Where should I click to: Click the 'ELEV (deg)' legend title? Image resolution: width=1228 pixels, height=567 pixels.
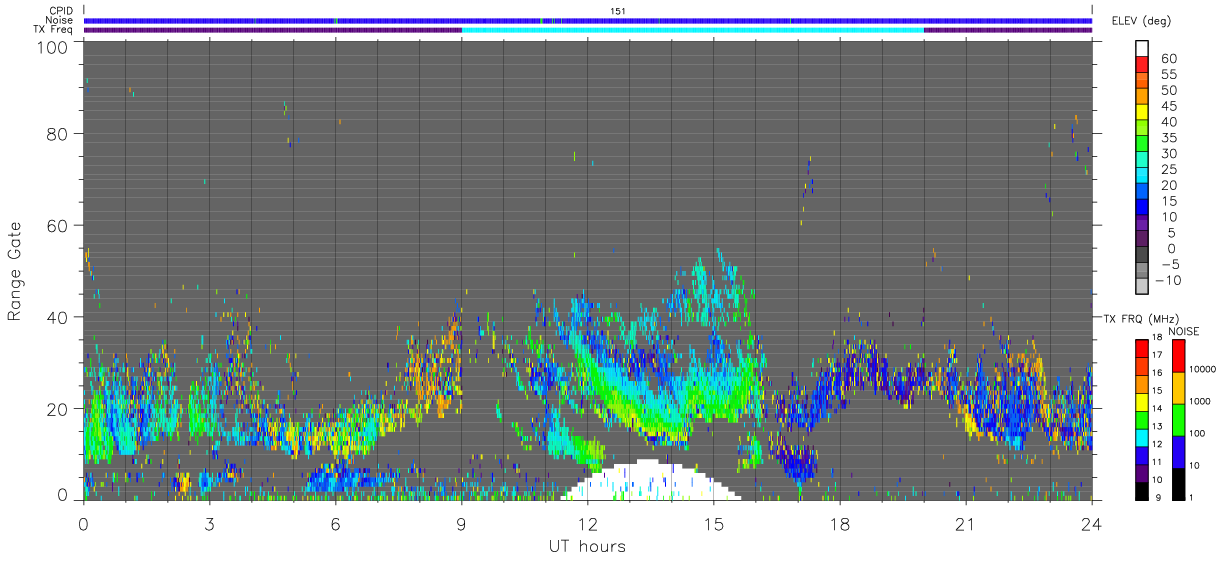point(1141,21)
